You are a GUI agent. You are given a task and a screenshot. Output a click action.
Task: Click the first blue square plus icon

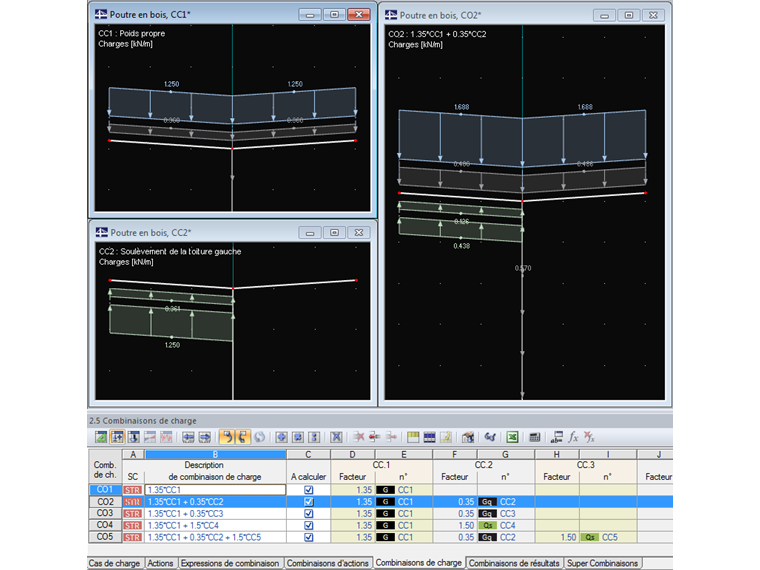281,437
